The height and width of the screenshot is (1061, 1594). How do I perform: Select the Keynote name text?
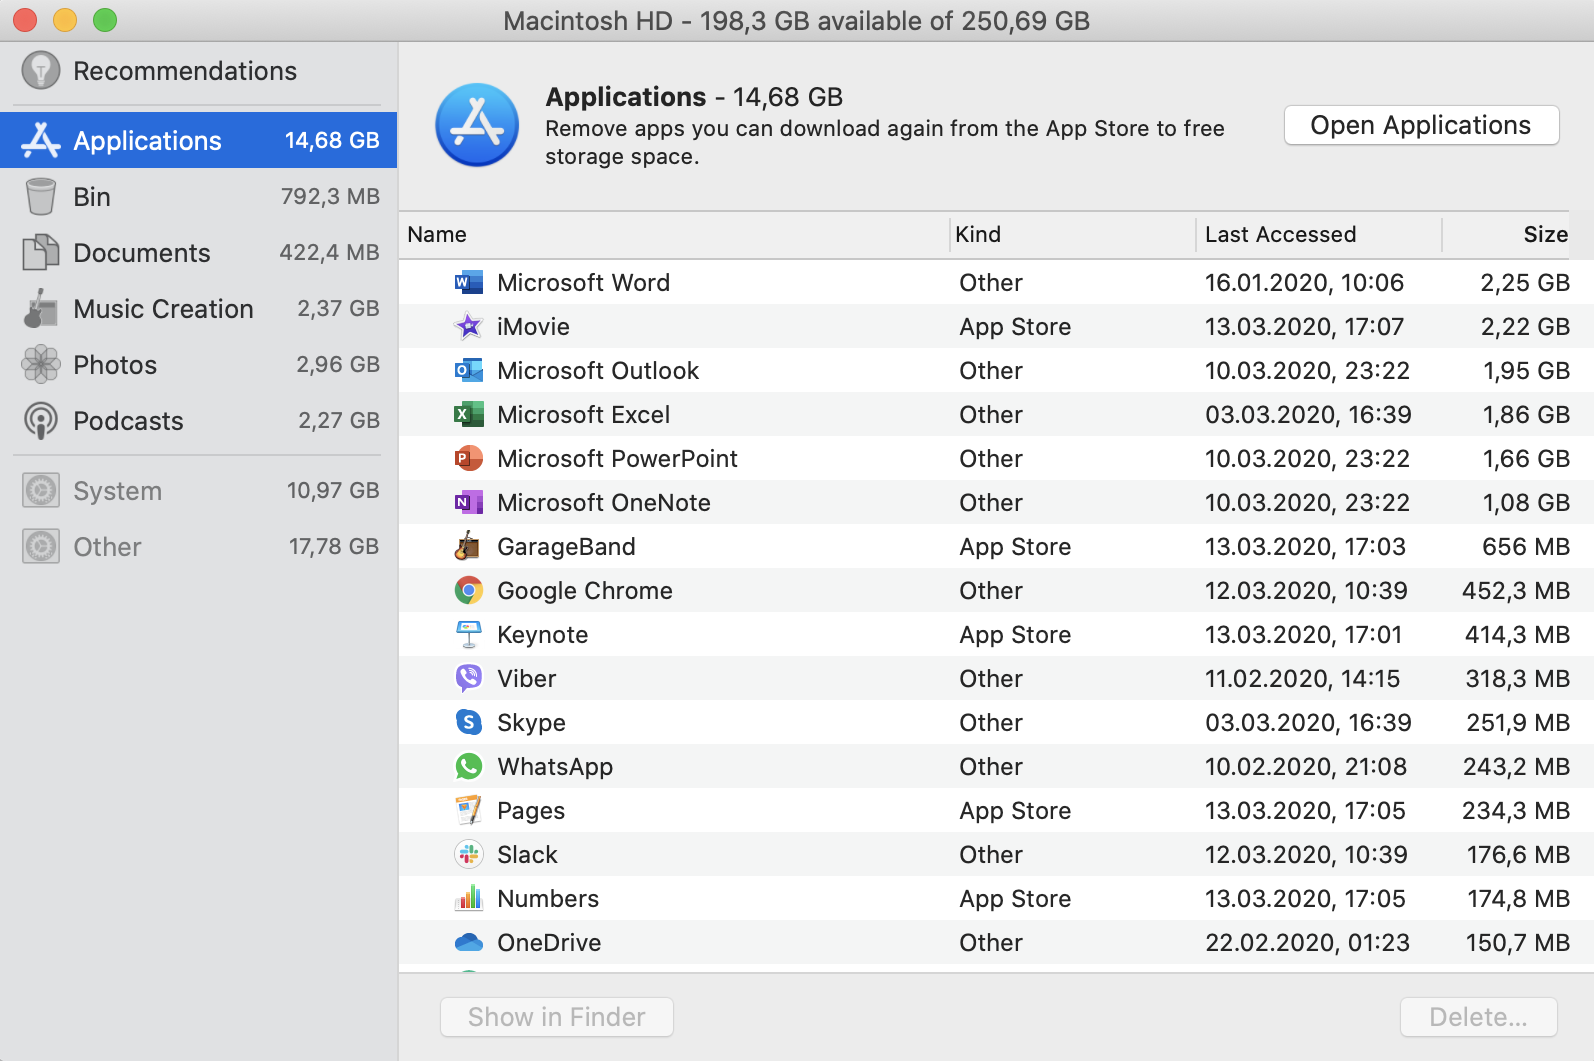click(542, 634)
